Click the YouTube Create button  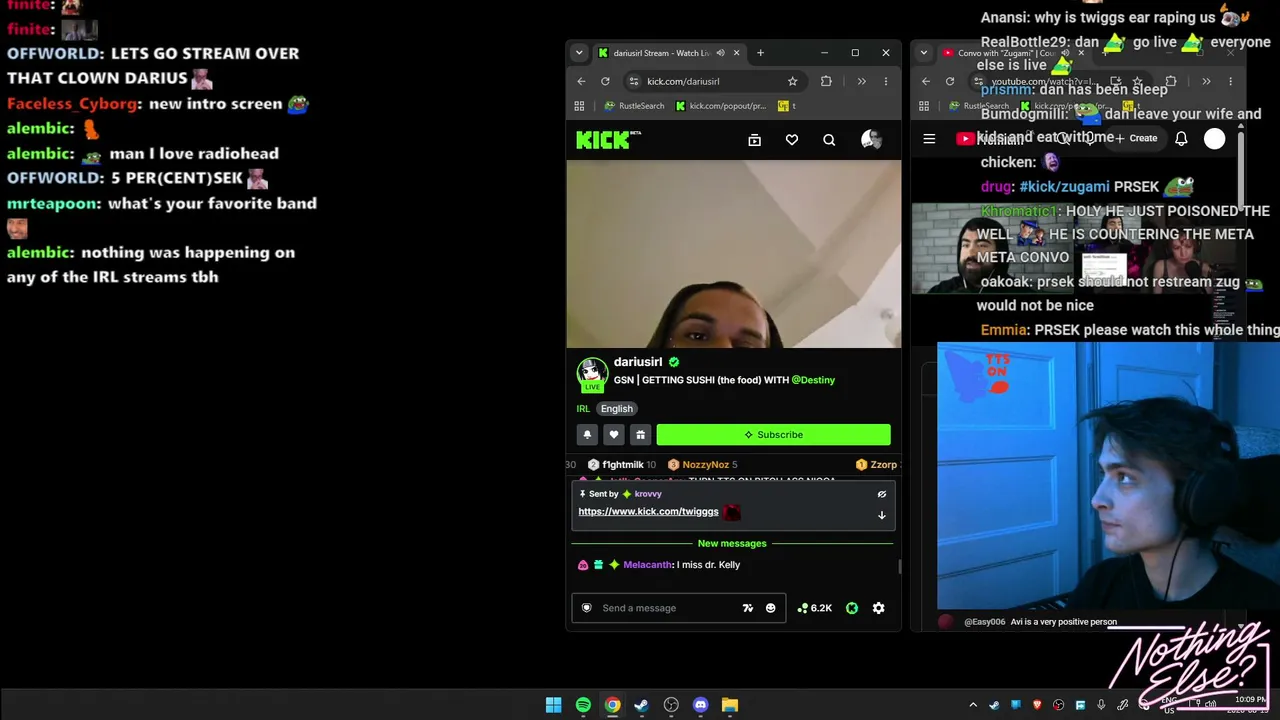point(1136,139)
